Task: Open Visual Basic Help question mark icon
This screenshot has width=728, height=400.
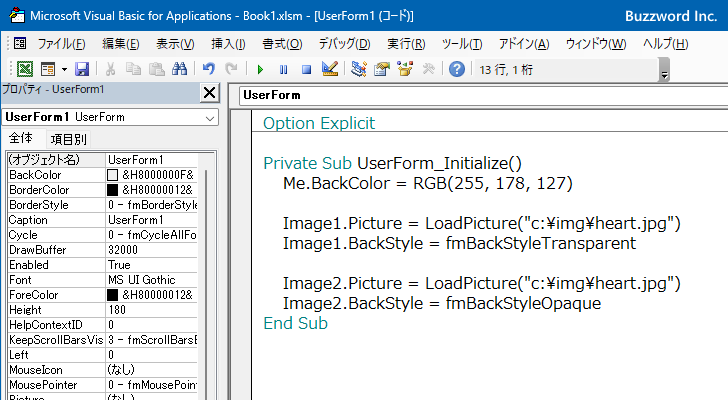Action: [457, 69]
